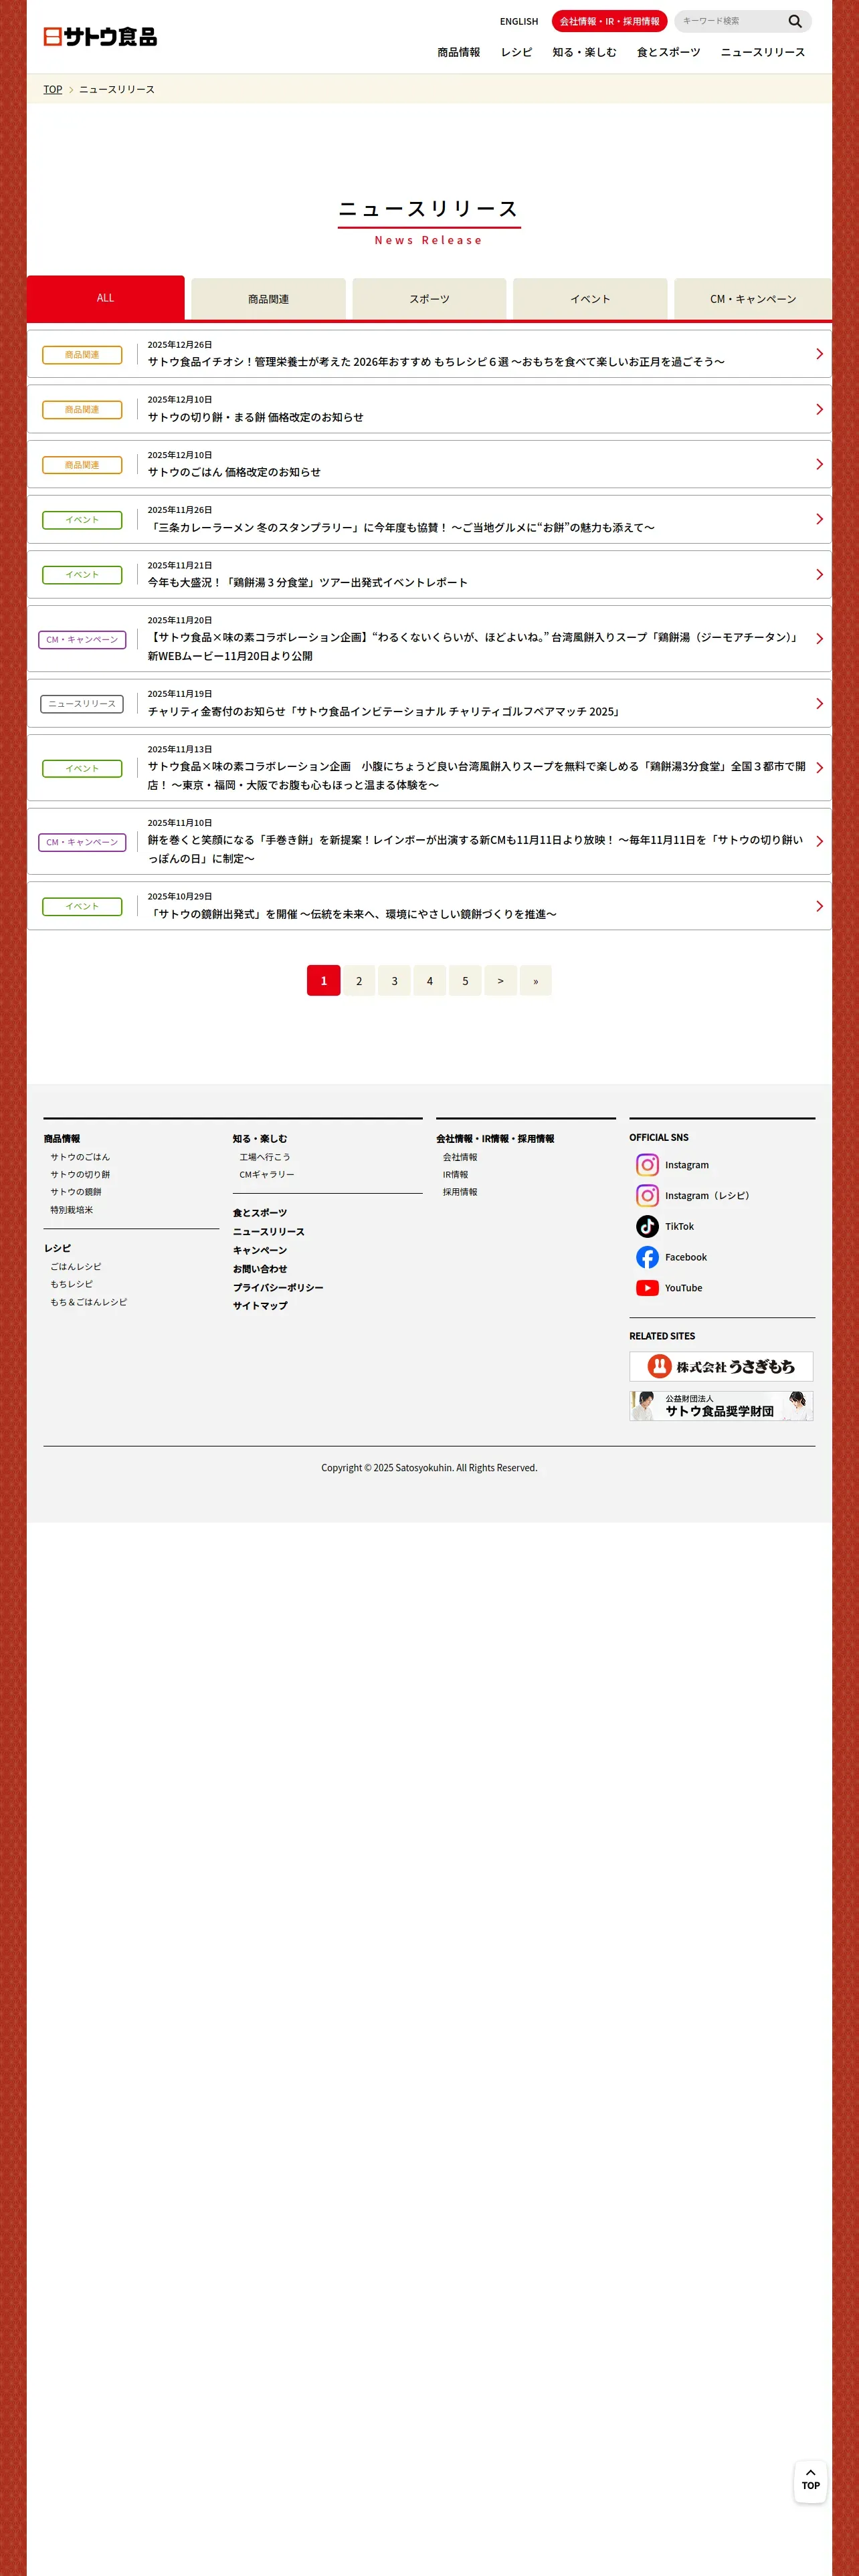The height and width of the screenshot is (2576, 859).
Task: Open 2025年11月13日 鶏餅湯3分食堂 news
Action: [429, 767]
